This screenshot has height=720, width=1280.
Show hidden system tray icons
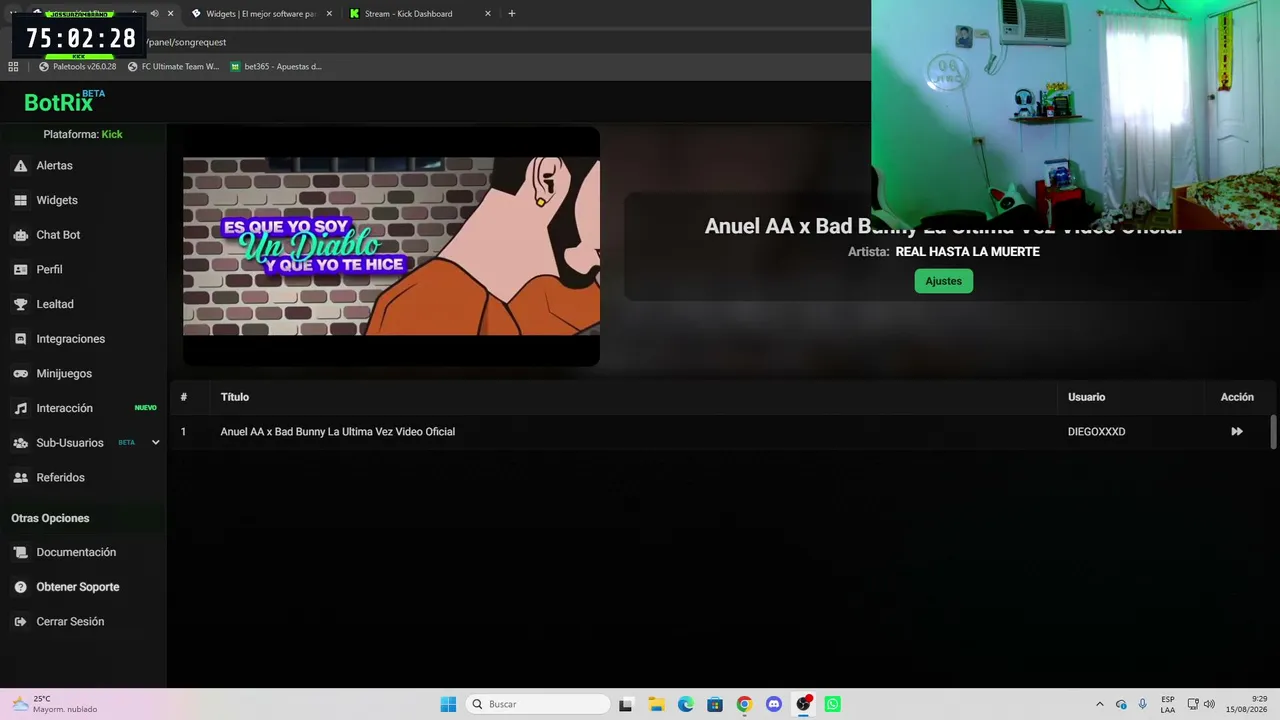[x=1100, y=704]
